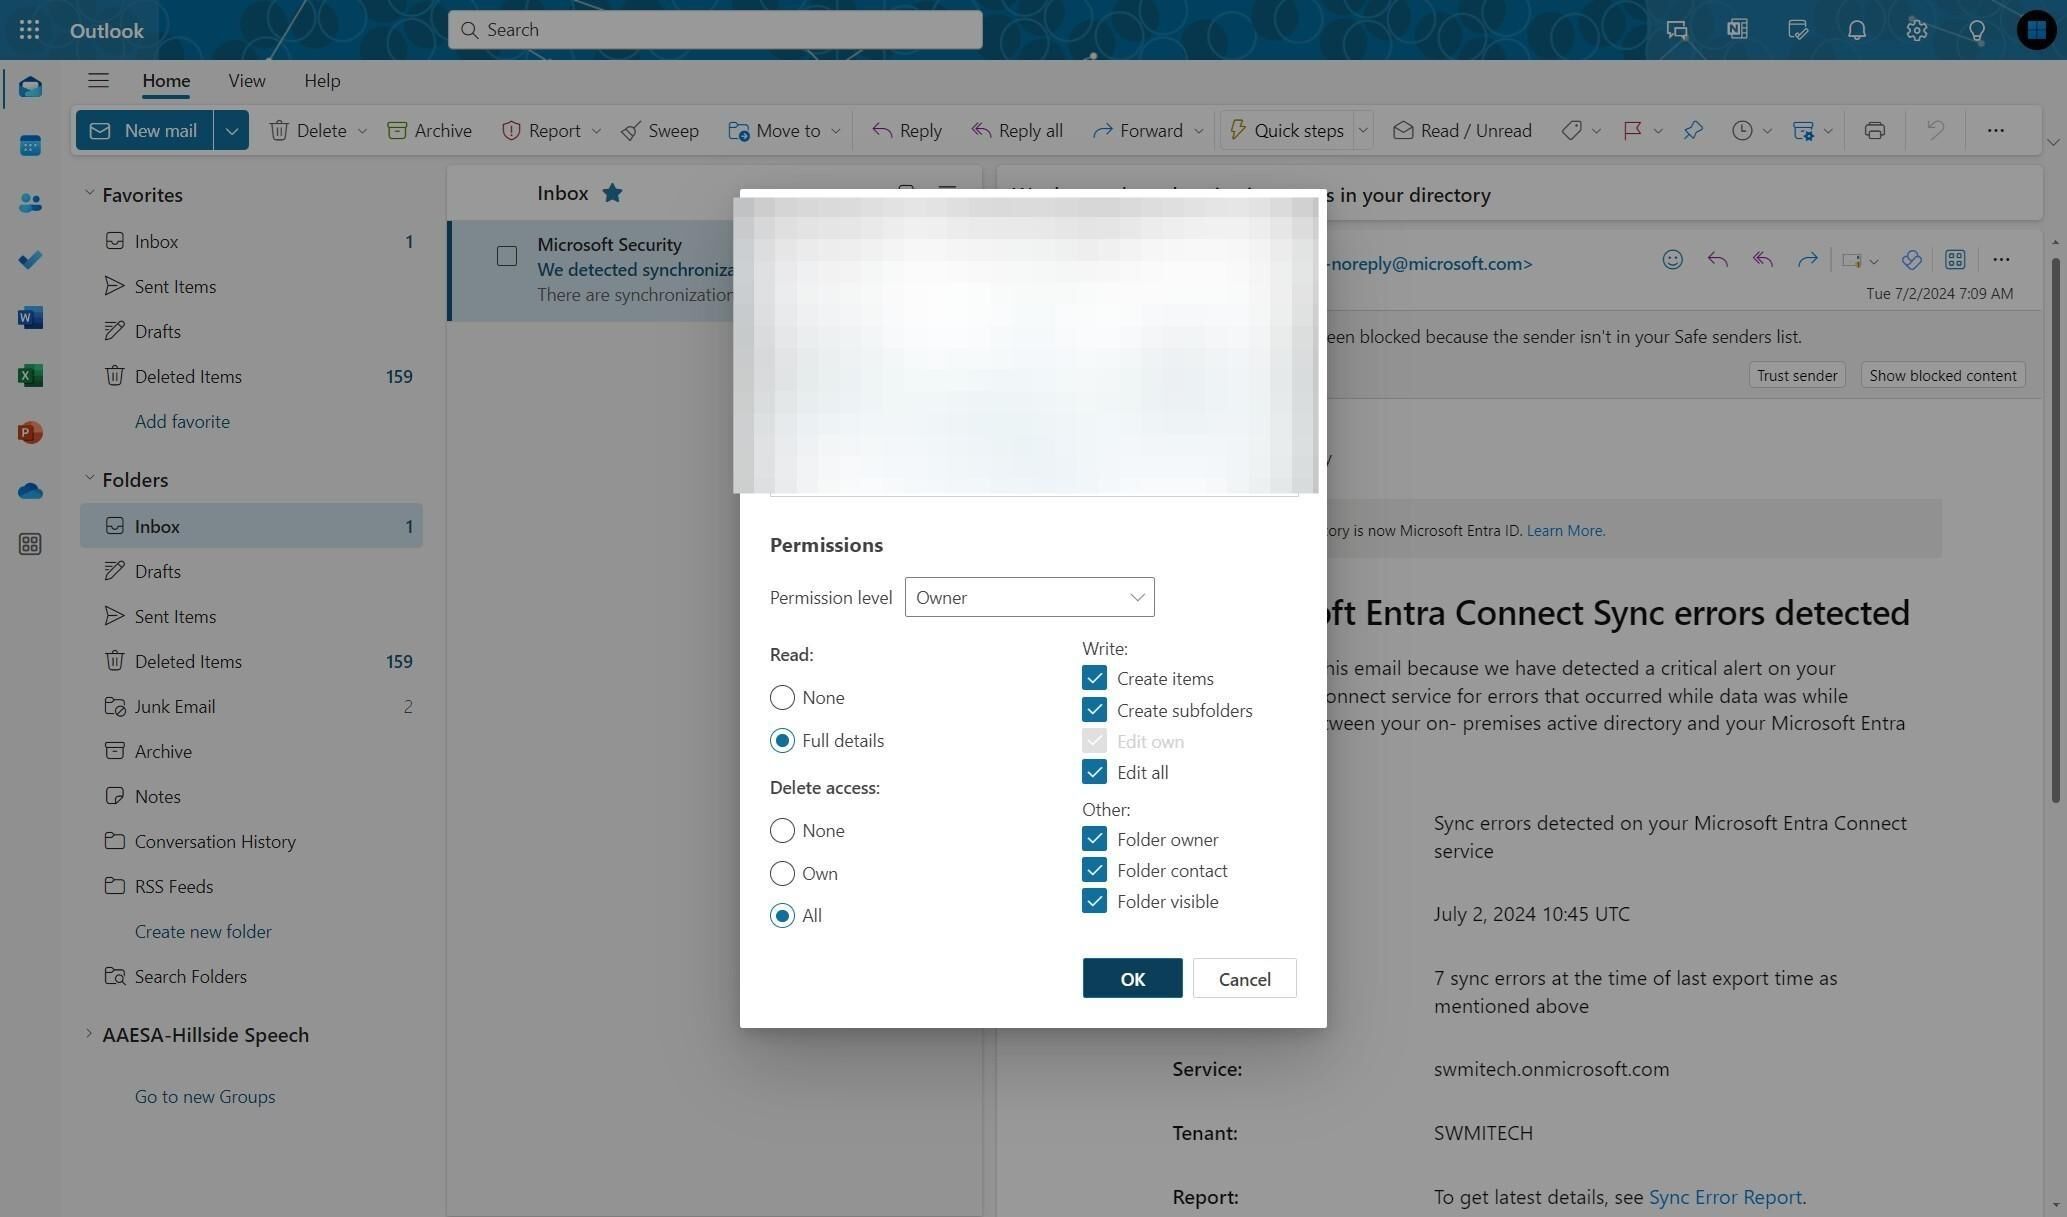Open the Permission level dropdown

1029,597
